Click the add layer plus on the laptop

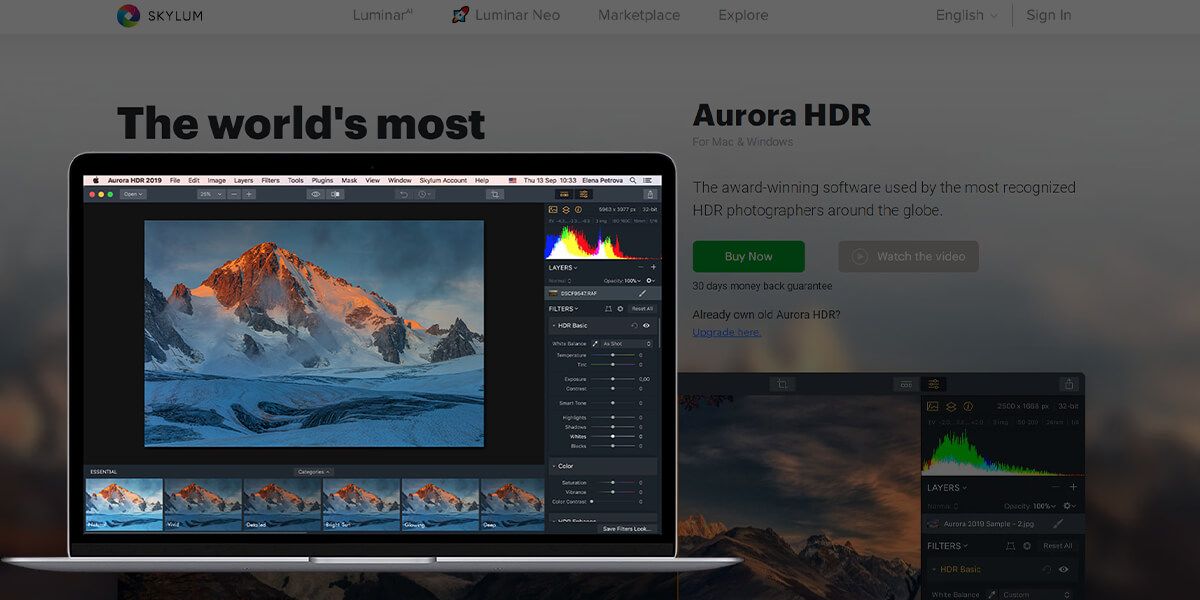click(x=653, y=268)
